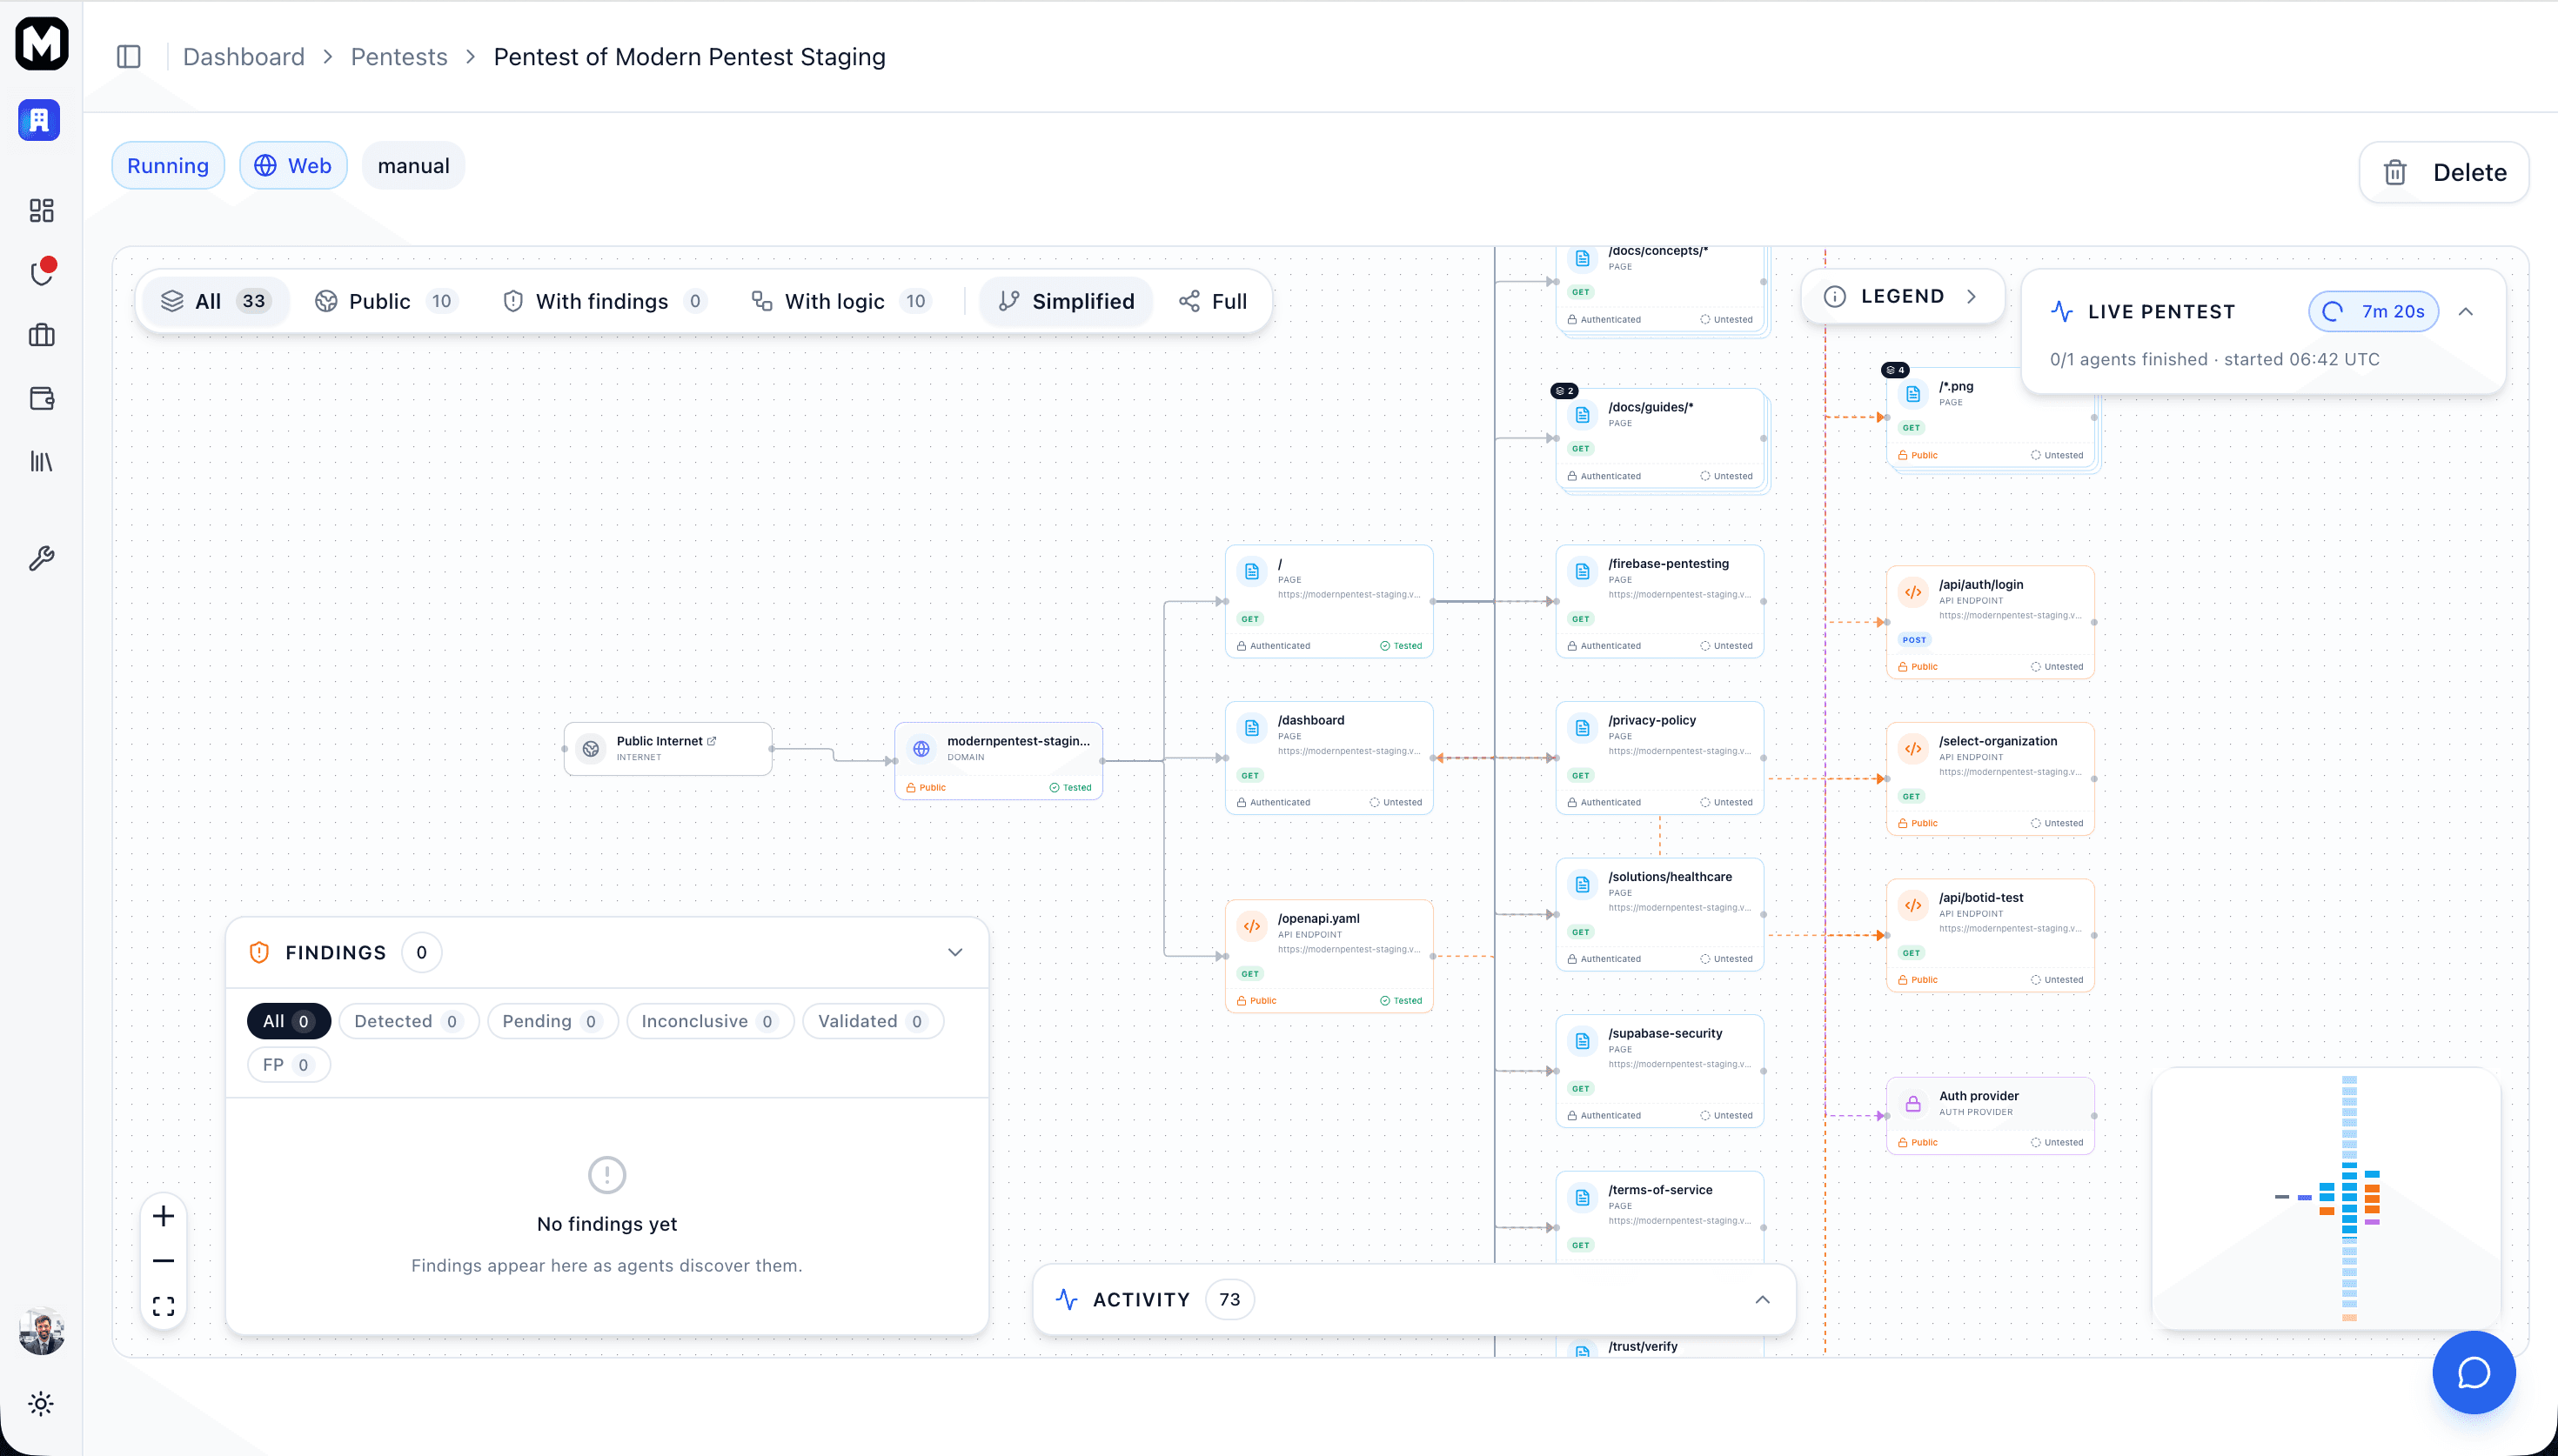The height and width of the screenshot is (1456, 2558).
Task: Filter findings by Validated
Action: click(873, 1021)
